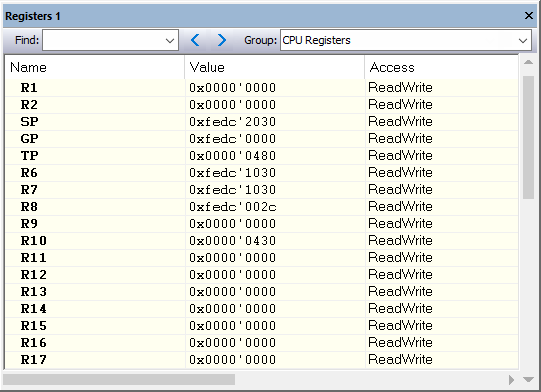
Task: Click ReadWrite access for R12
Action: pyautogui.click(x=400, y=275)
